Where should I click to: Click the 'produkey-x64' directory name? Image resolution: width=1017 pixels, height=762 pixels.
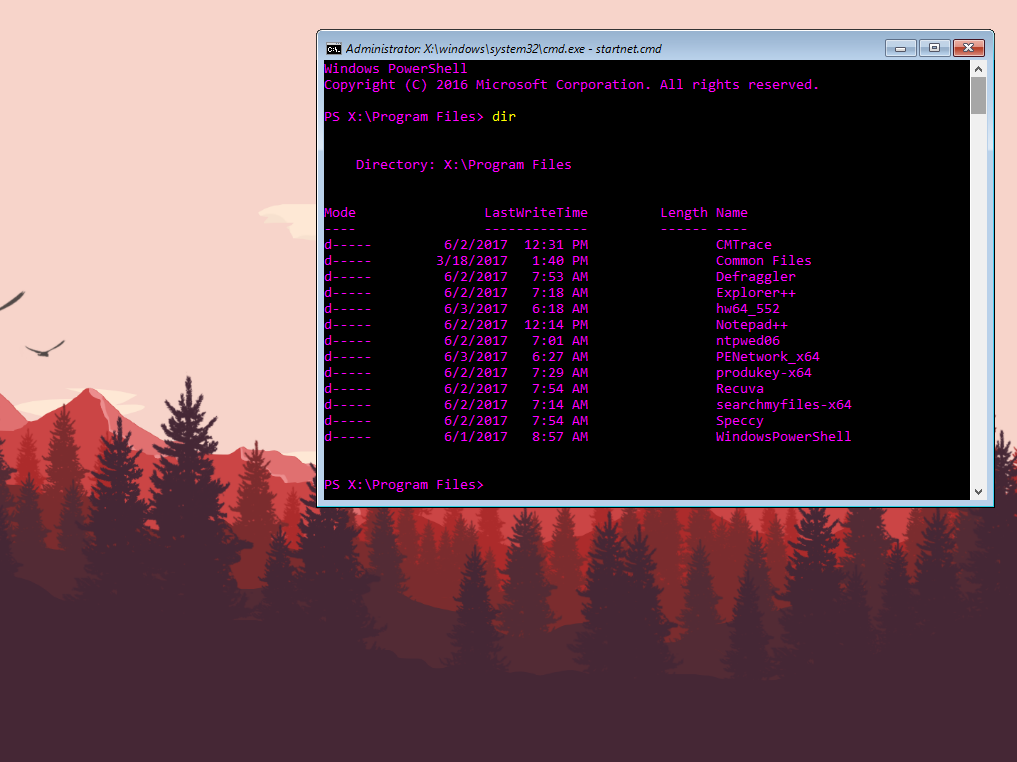(x=763, y=373)
